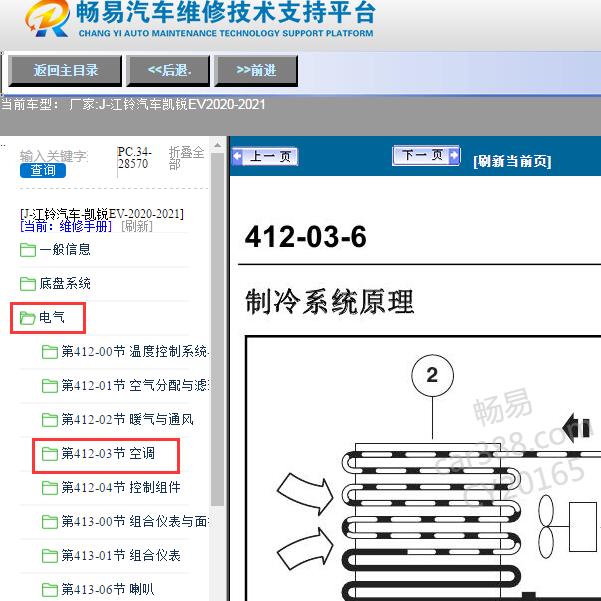
Task: Click the left arrow icon on 上一页
Action: (238, 156)
